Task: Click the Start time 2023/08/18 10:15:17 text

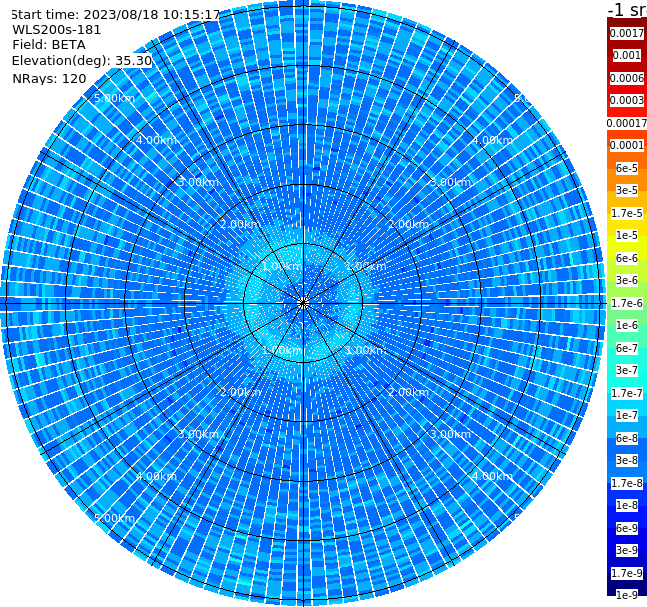Action: coord(116,14)
